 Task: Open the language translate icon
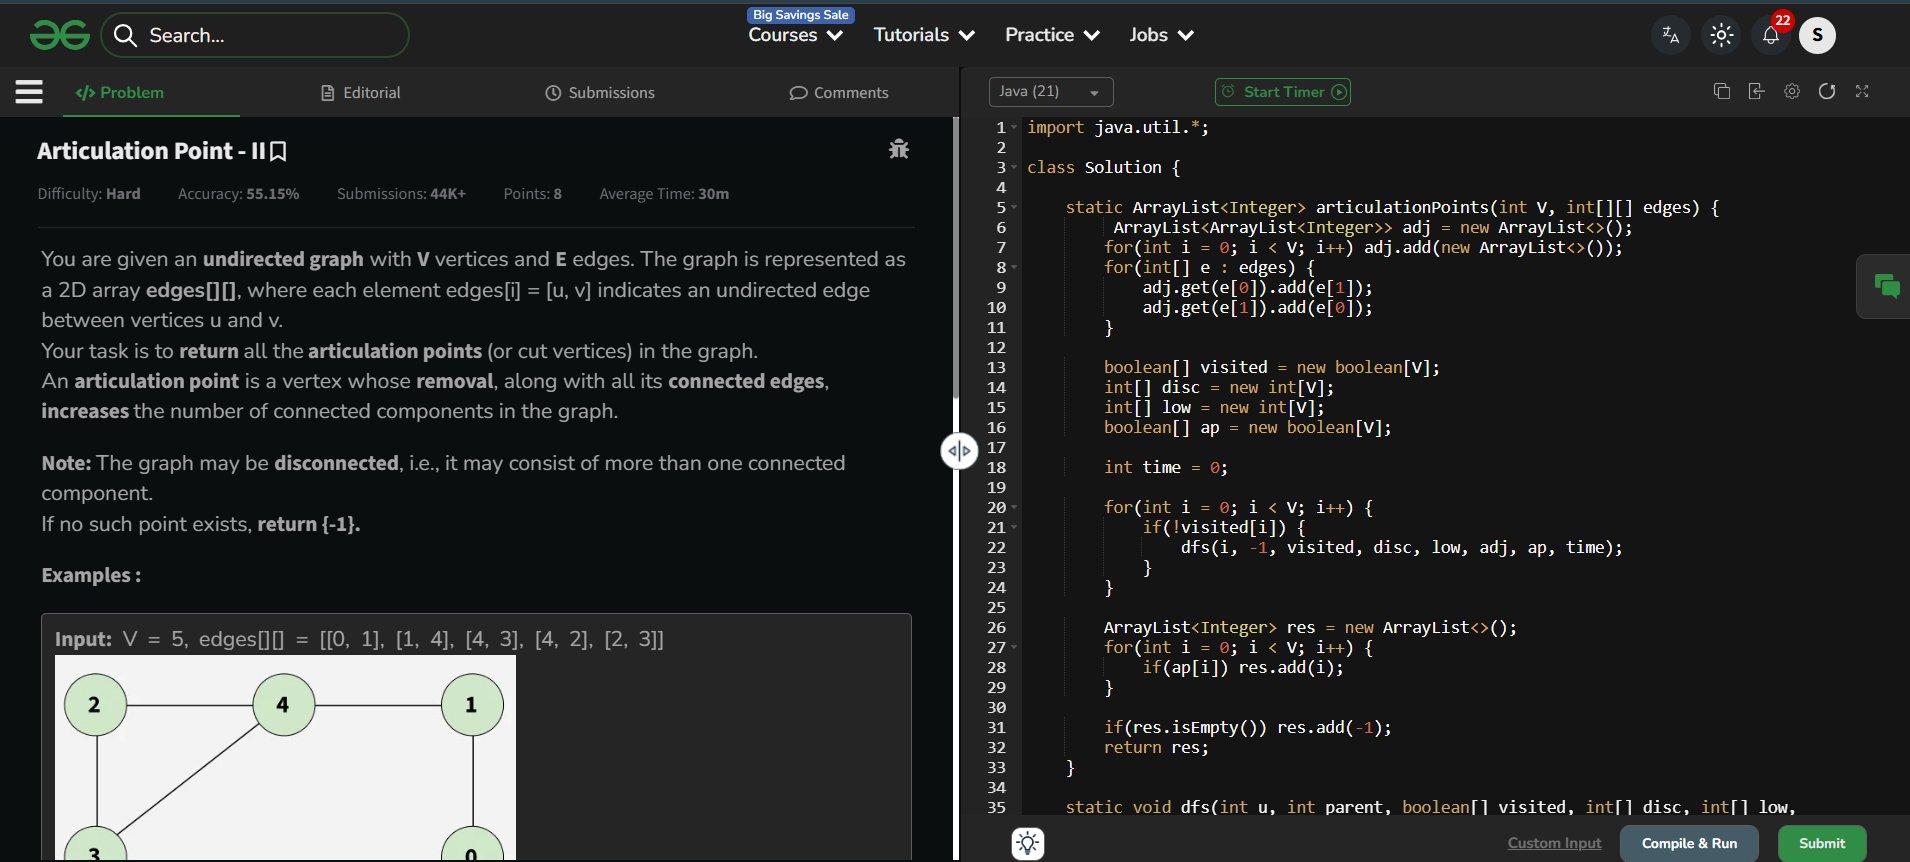tap(1670, 35)
